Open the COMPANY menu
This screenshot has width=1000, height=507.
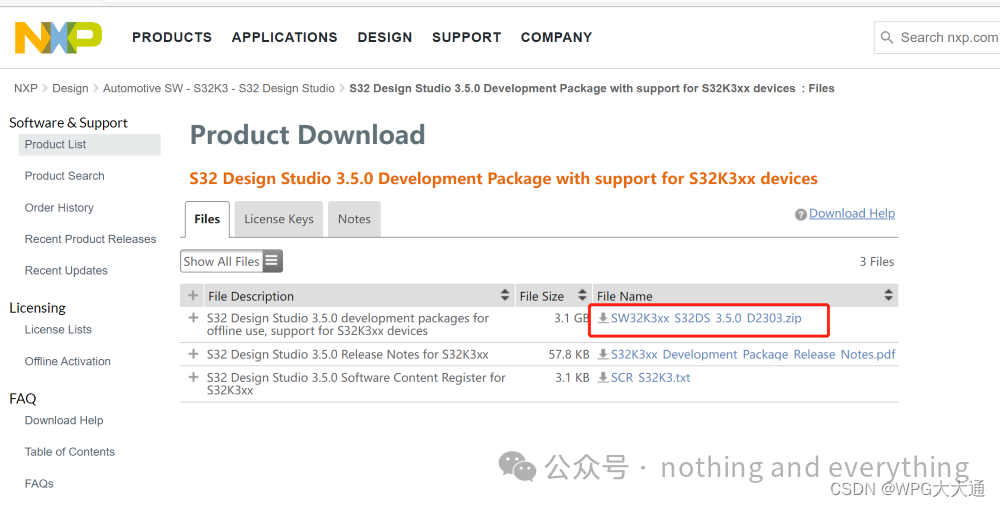[x=556, y=38]
